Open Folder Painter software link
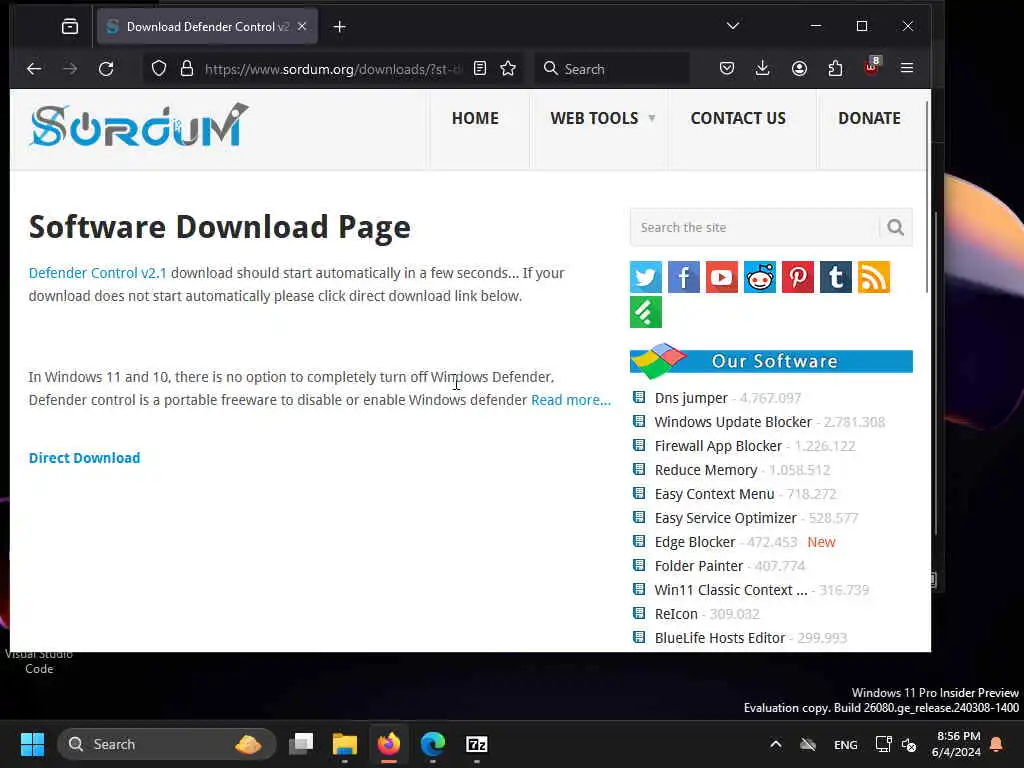The image size is (1024, 768). pyautogui.click(x=699, y=566)
